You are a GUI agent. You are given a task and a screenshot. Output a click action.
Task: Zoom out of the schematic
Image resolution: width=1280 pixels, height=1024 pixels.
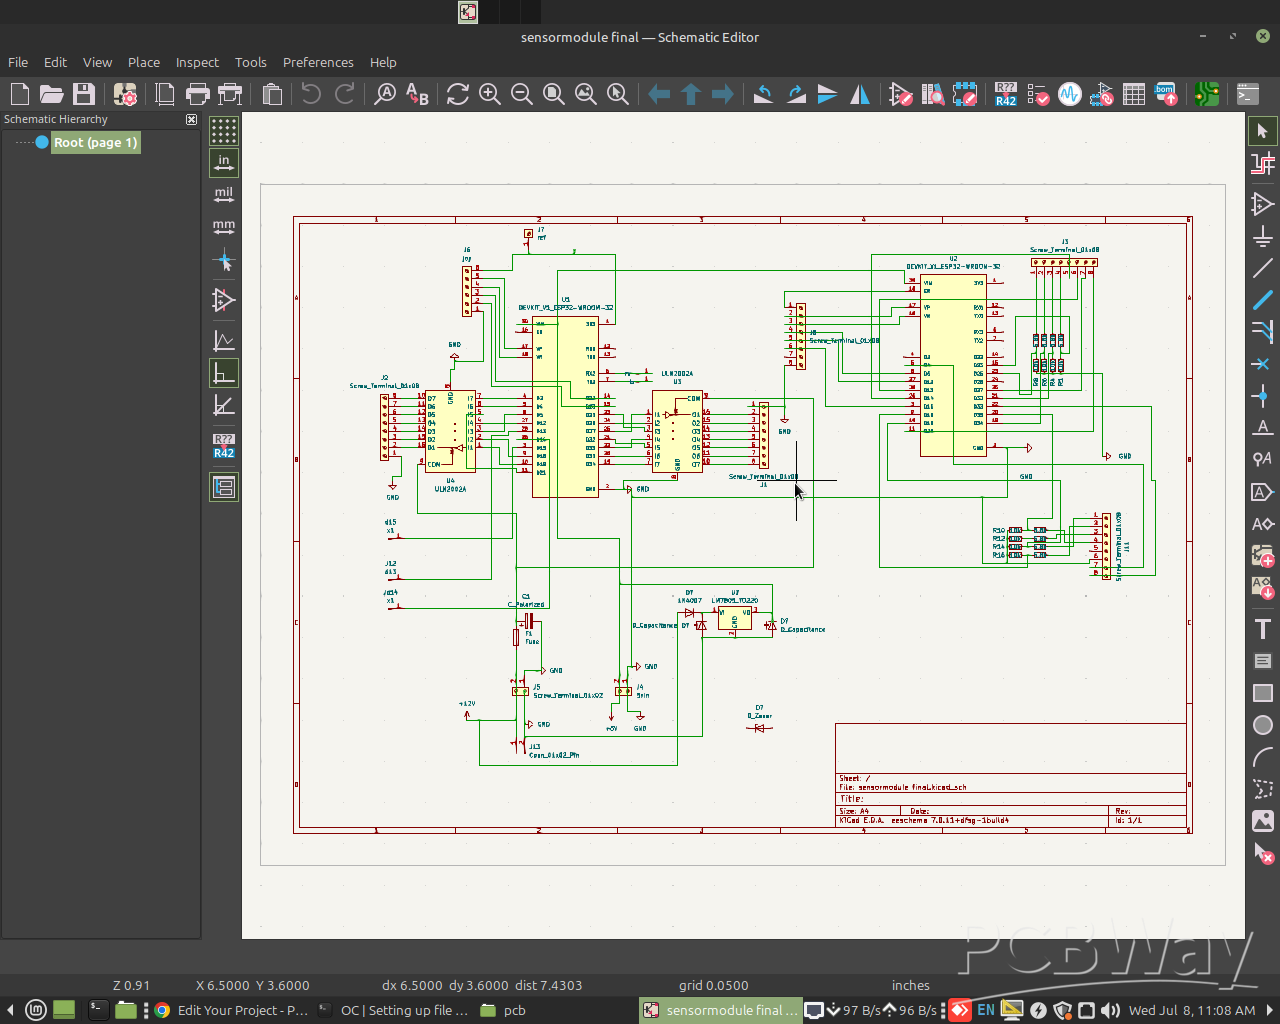pyautogui.click(x=522, y=94)
